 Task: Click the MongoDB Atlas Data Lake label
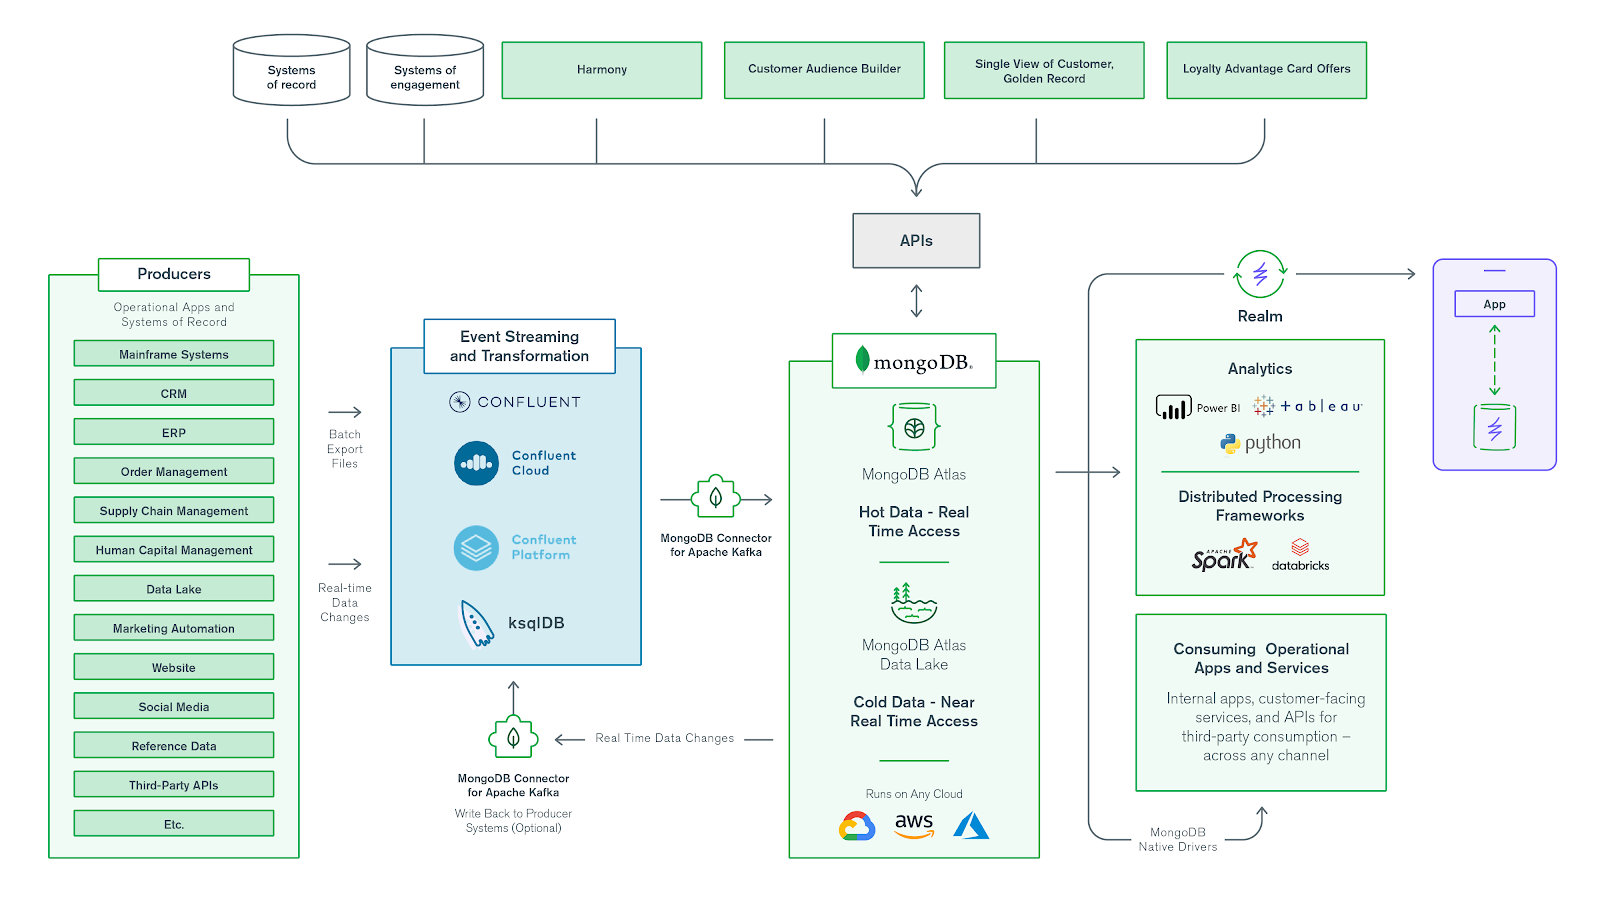coord(914,654)
